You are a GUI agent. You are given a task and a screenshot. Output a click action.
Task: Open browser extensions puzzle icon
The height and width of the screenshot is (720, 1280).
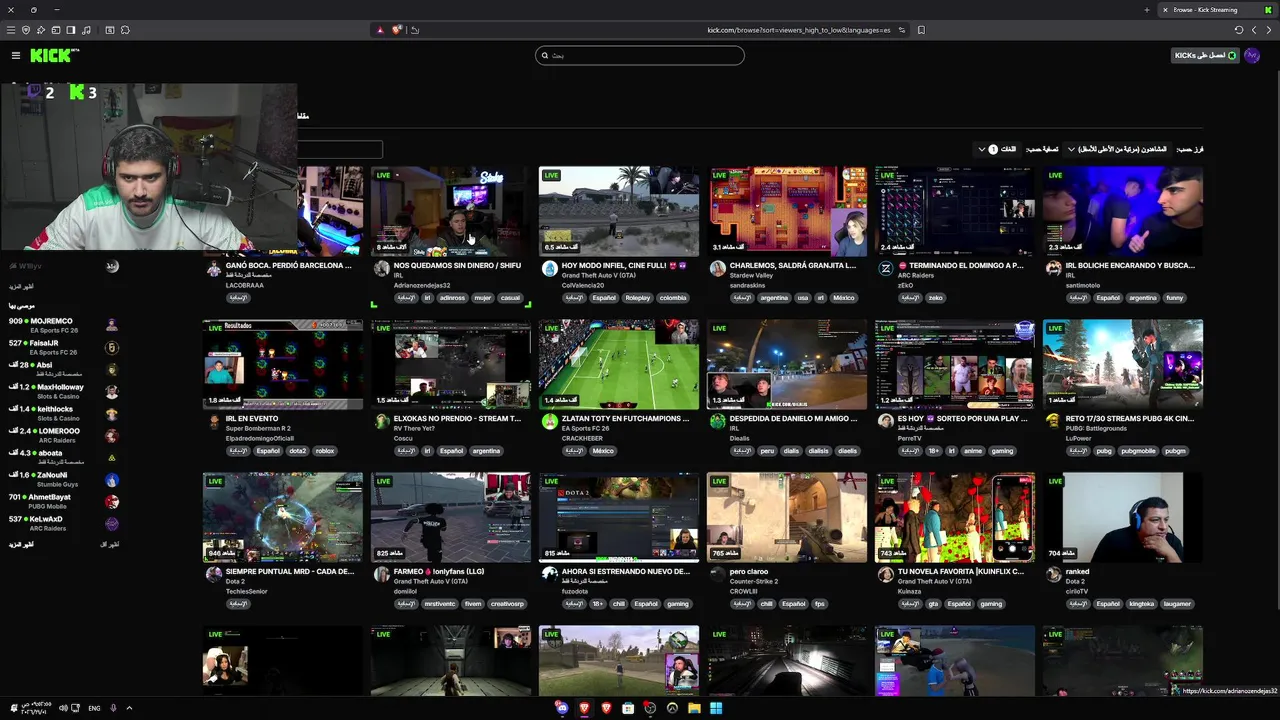125,30
